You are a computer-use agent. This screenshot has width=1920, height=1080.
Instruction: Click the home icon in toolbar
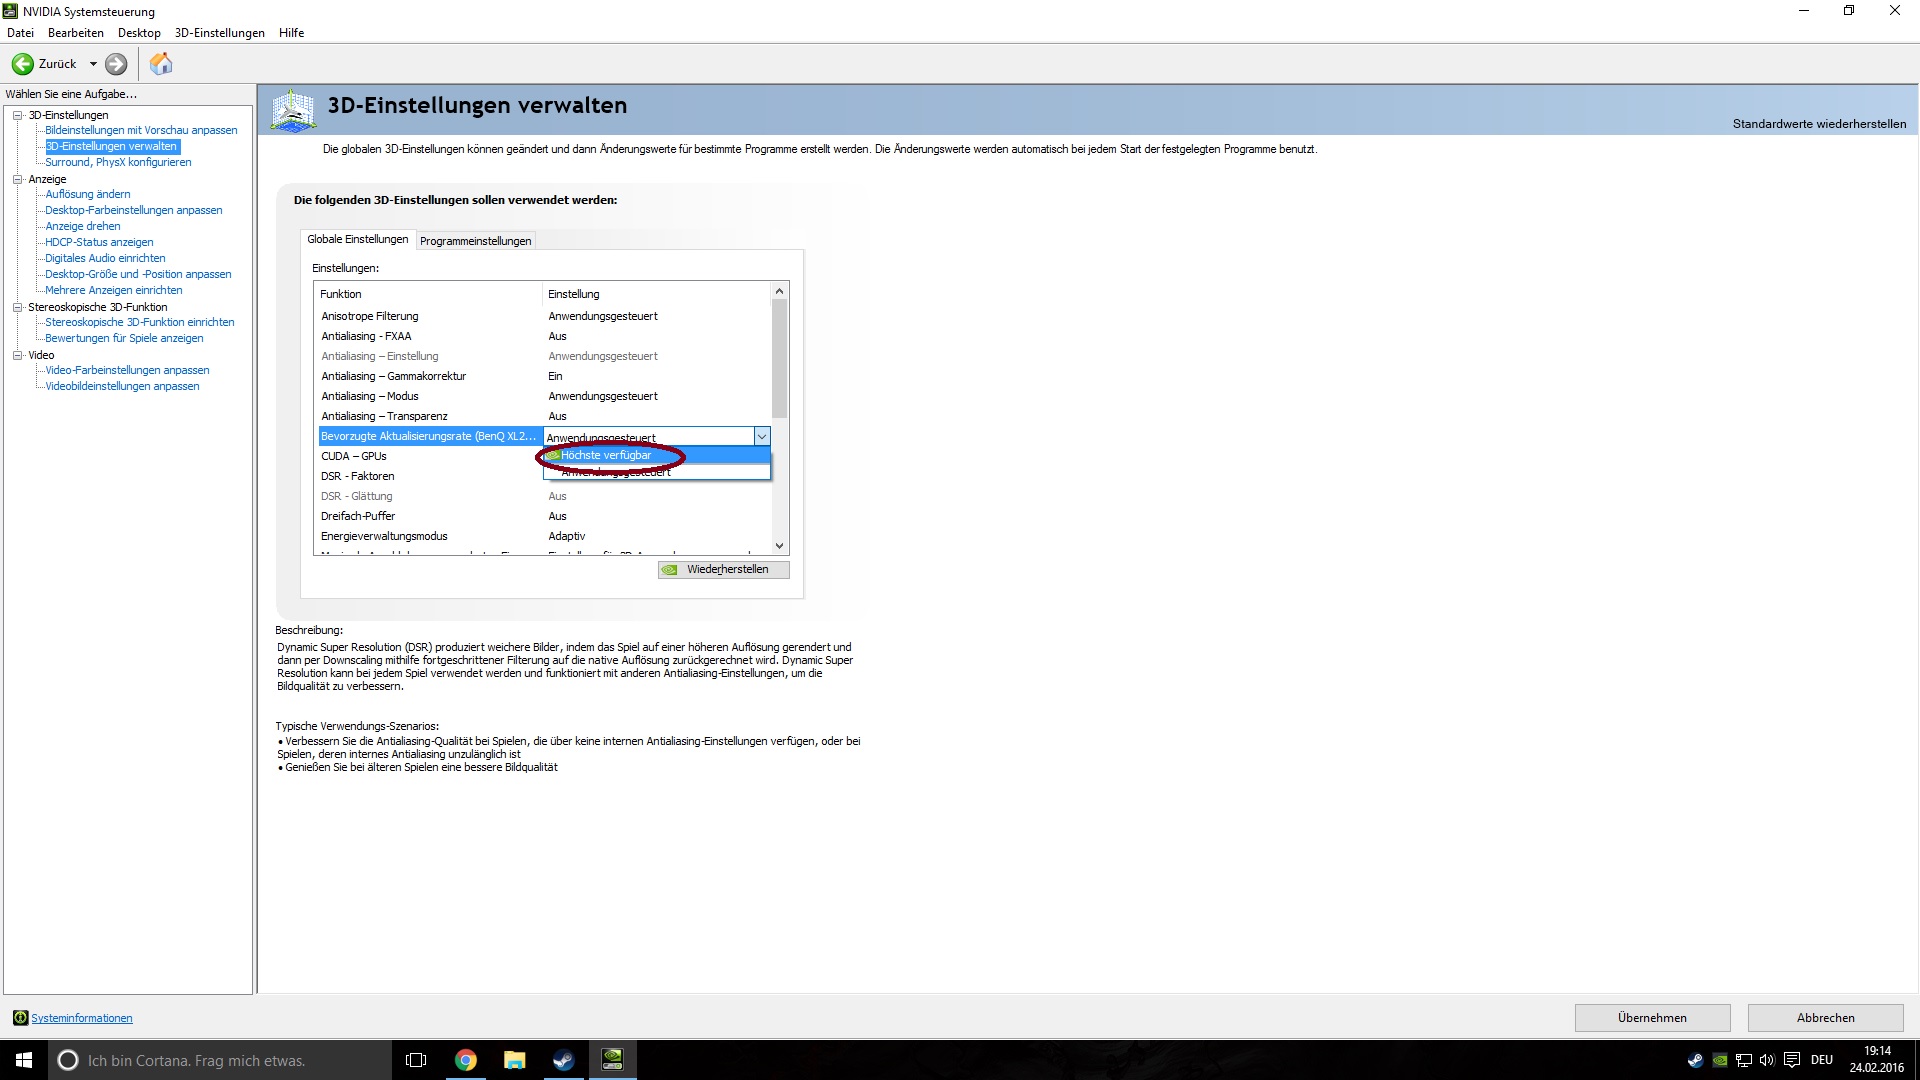point(161,64)
